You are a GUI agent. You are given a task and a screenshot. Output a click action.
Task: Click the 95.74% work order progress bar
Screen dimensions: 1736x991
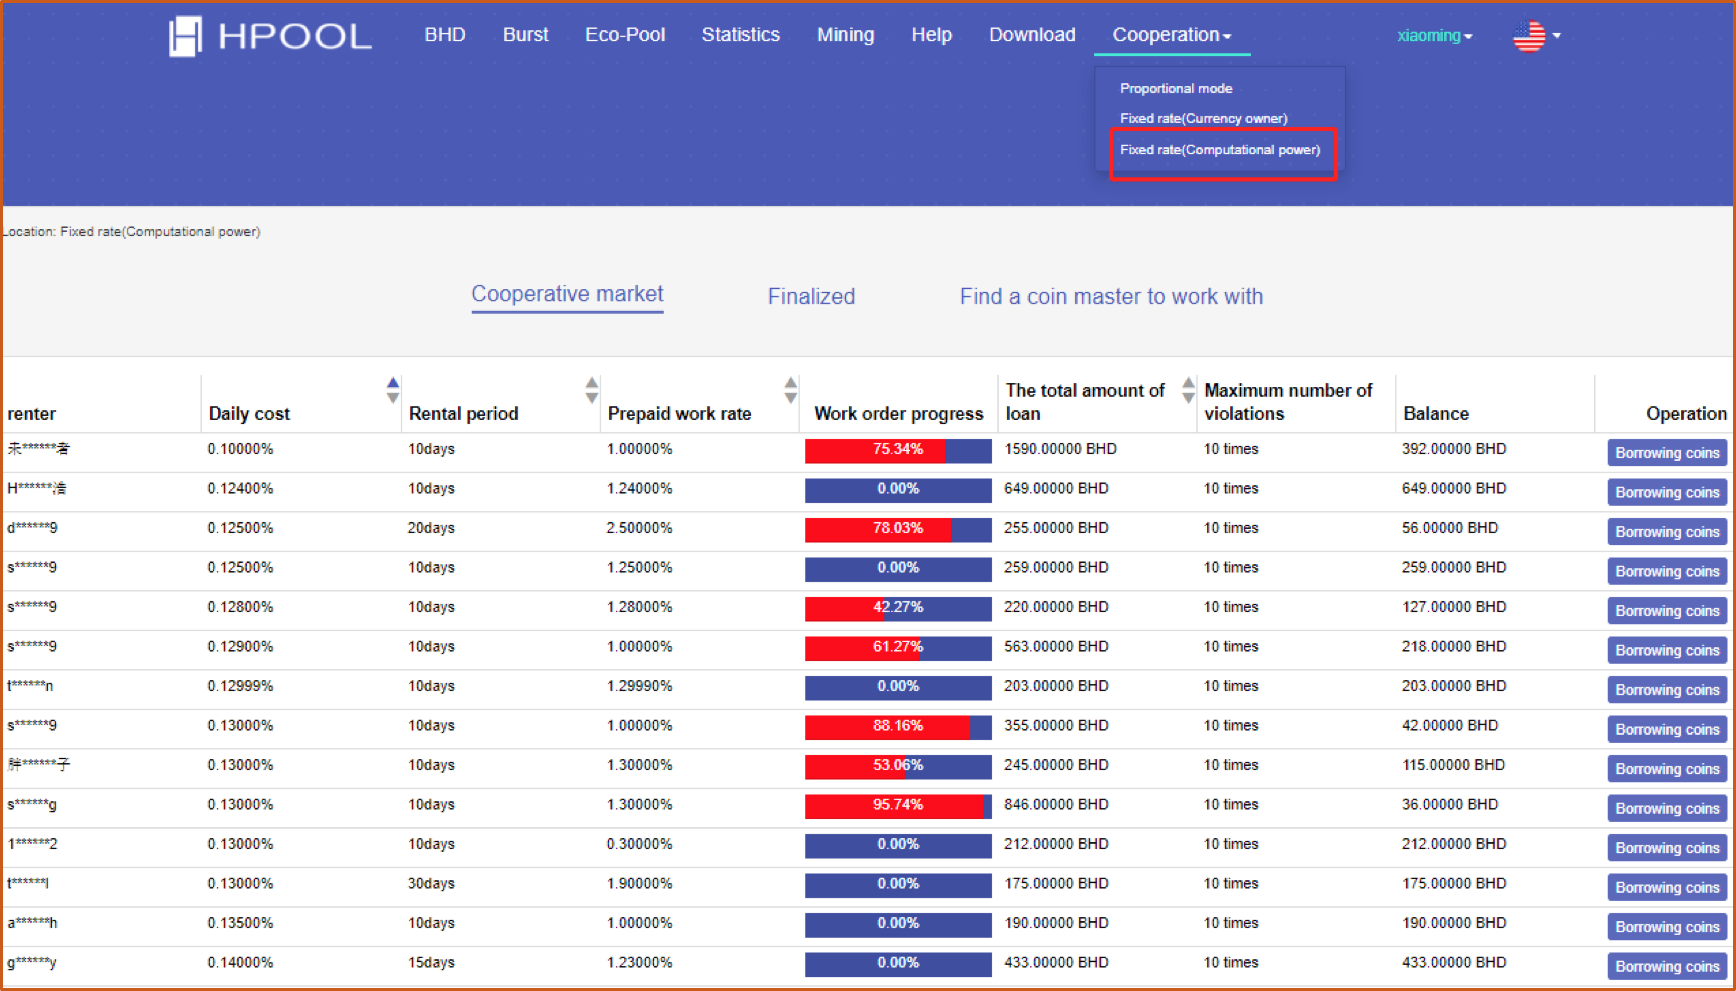click(x=898, y=806)
